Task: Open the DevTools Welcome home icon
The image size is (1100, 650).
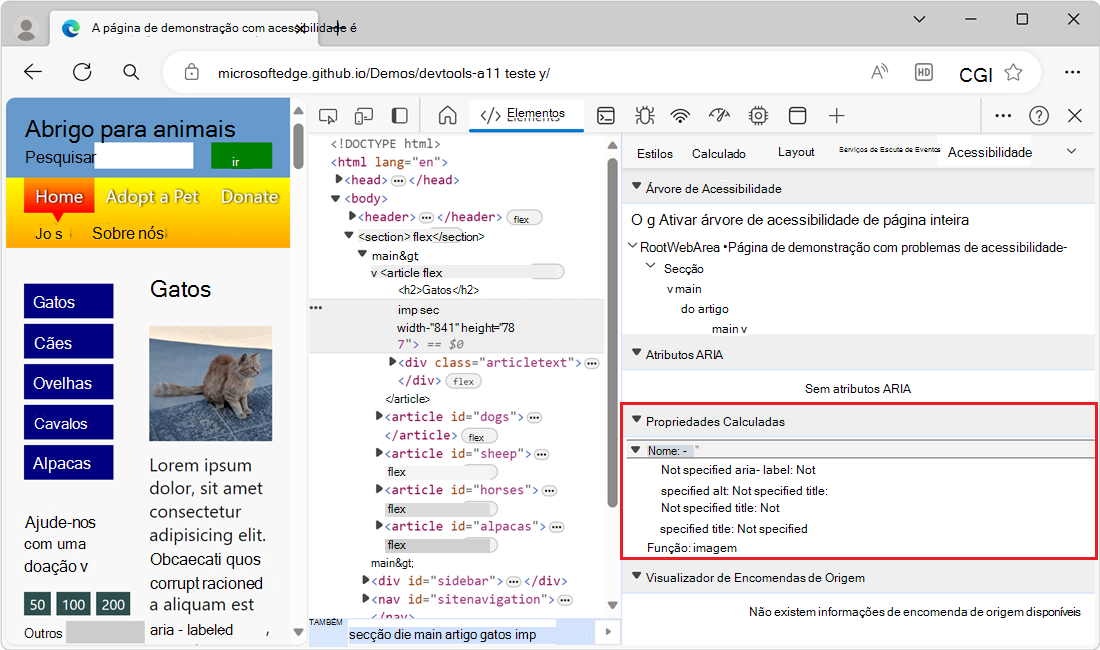Action: (447, 116)
